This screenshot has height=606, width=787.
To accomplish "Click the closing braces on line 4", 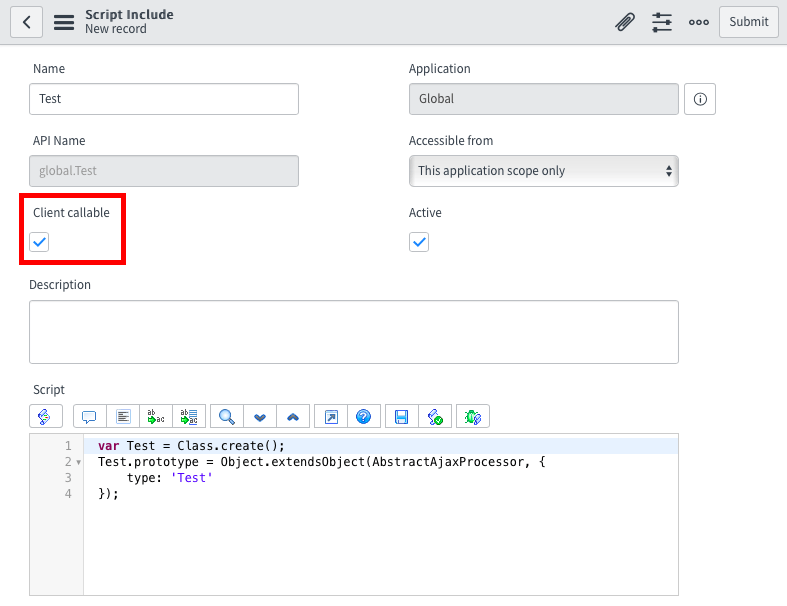I will tap(108, 494).
